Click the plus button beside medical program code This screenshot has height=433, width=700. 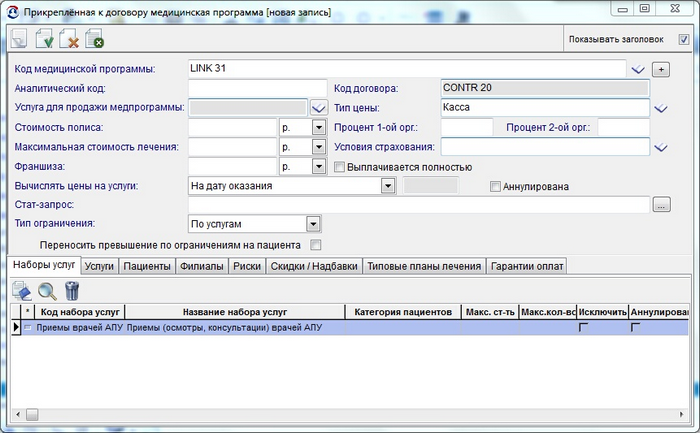pyautogui.click(x=661, y=69)
